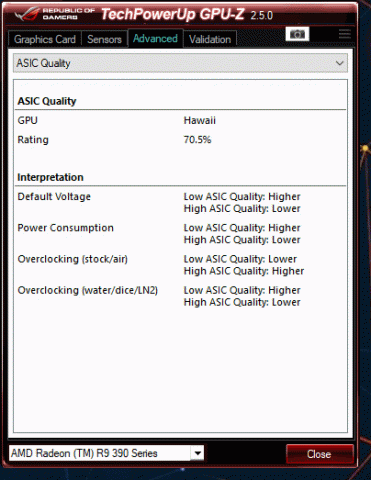Select the Advanced tab
The image size is (371, 480).
click(x=155, y=39)
